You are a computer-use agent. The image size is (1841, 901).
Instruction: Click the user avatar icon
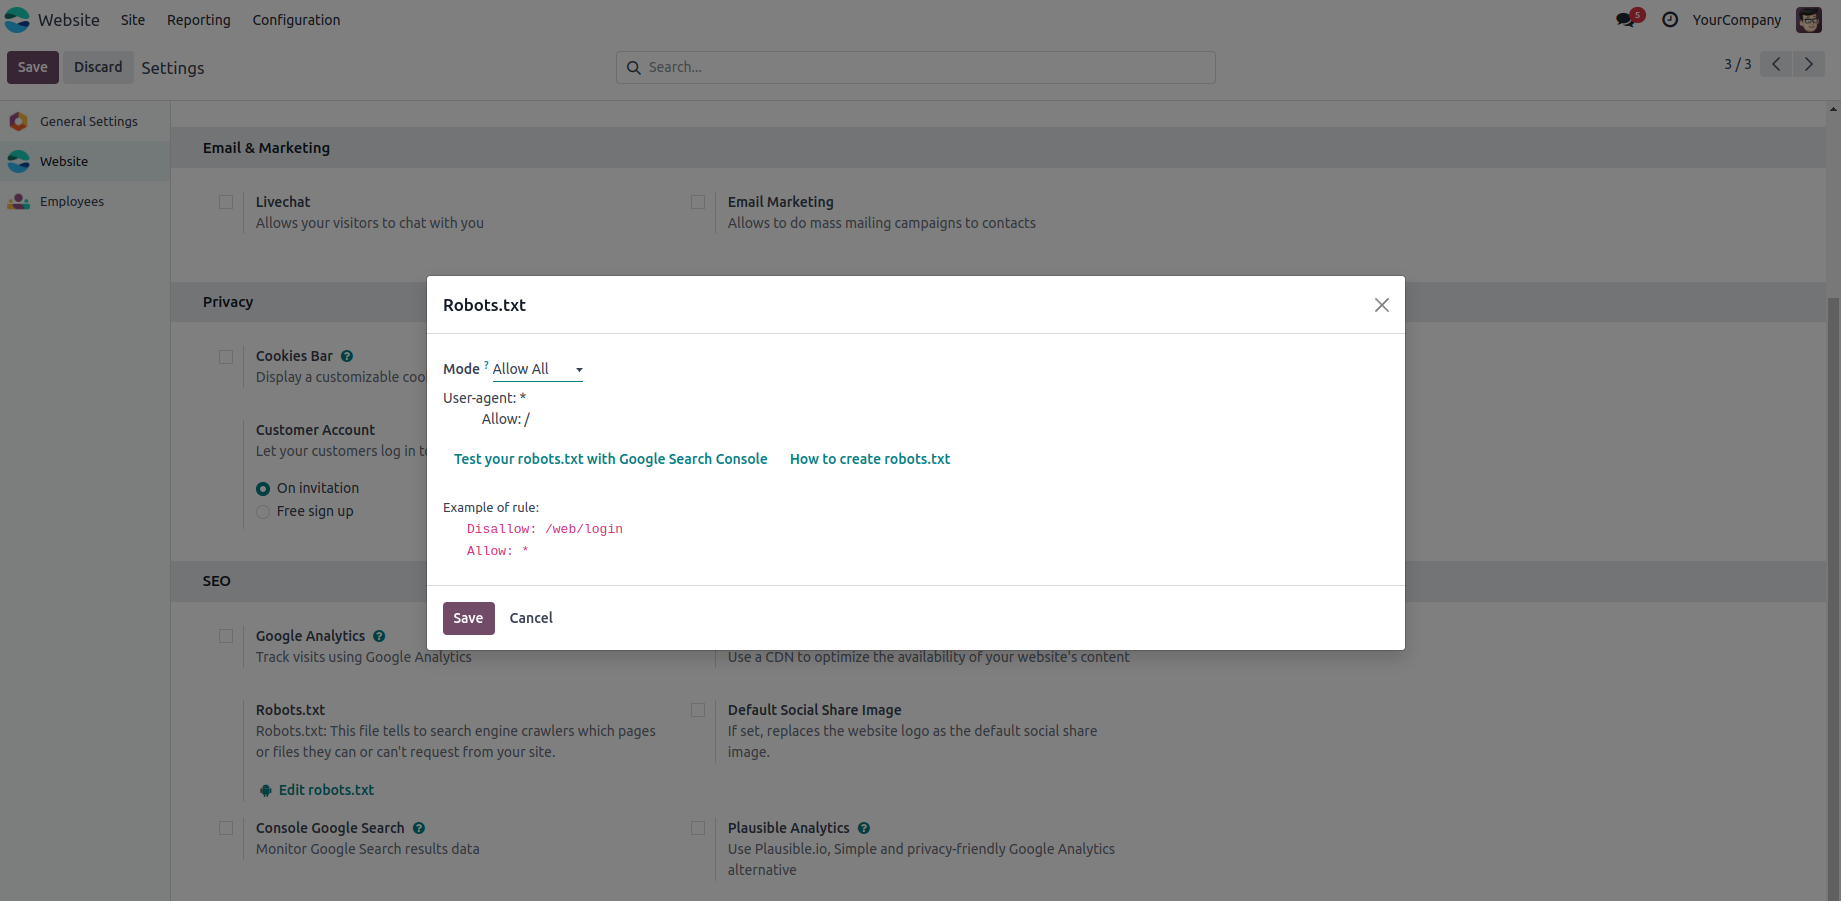click(1809, 20)
